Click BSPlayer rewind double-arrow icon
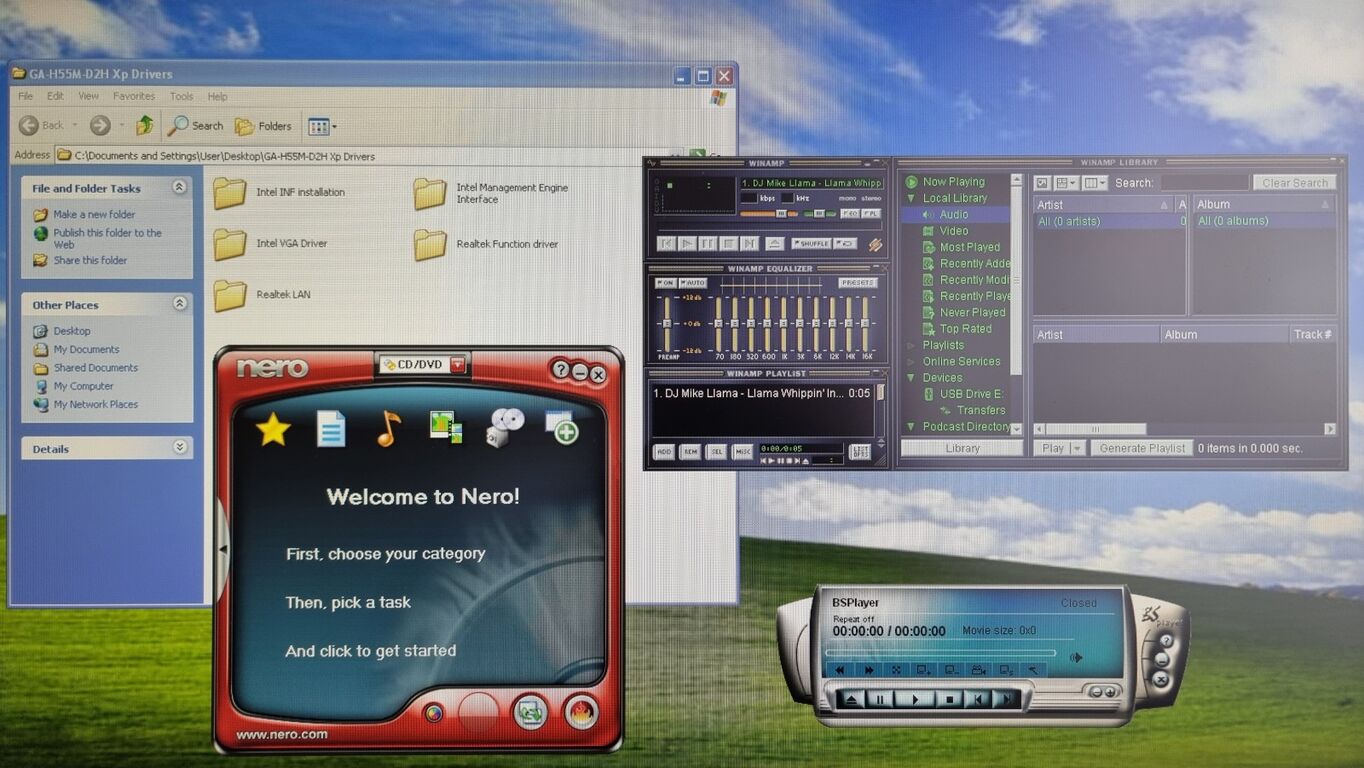The image size is (1364, 768). pyautogui.click(x=840, y=670)
